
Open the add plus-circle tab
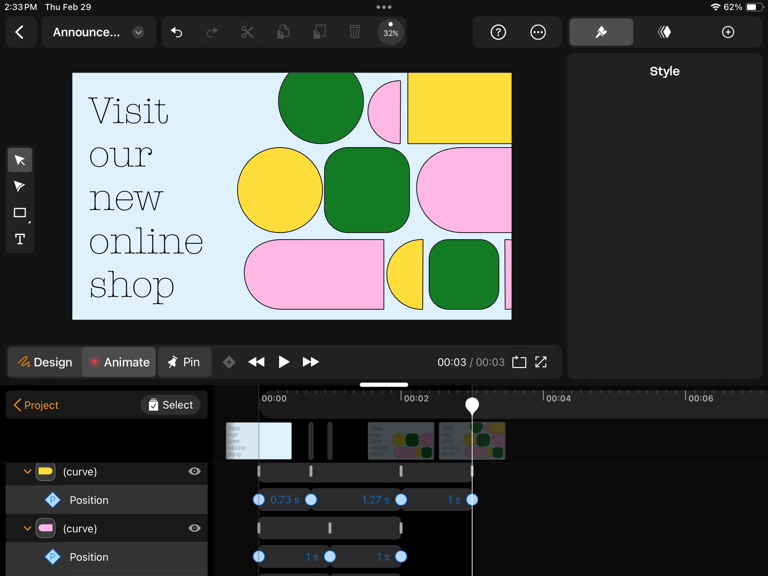coord(728,32)
